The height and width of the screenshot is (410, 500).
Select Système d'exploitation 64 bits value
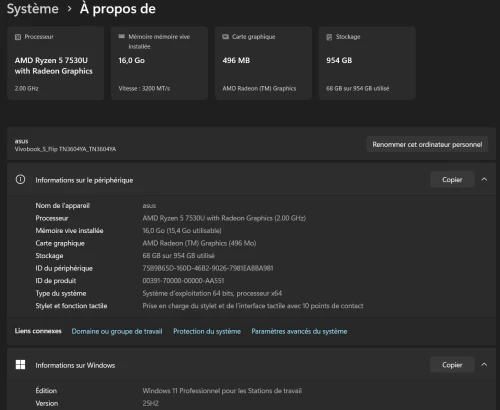(x=212, y=293)
